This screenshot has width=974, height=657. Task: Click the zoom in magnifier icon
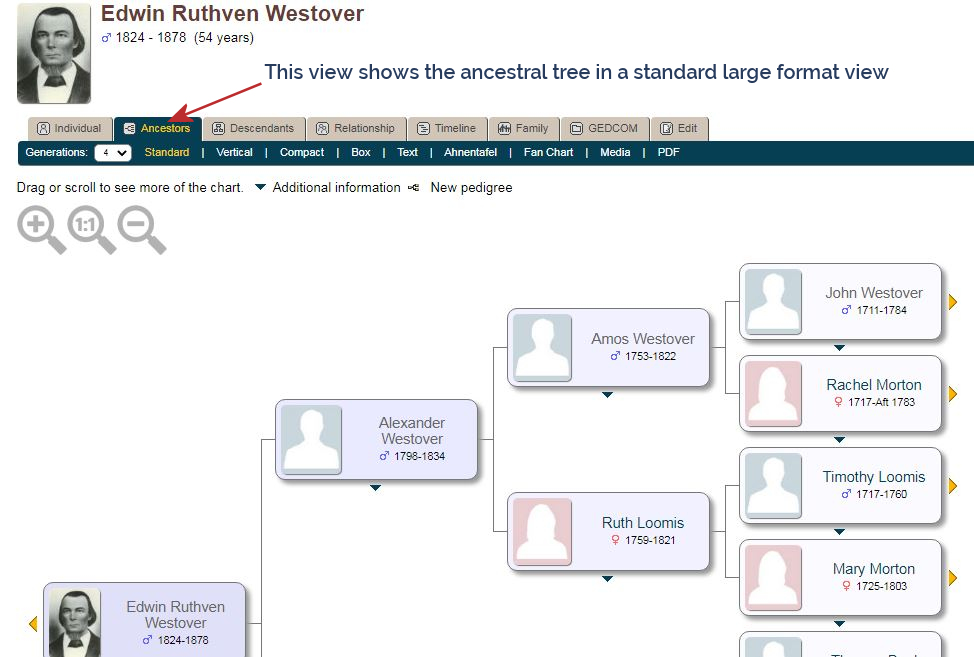click(42, 230)
